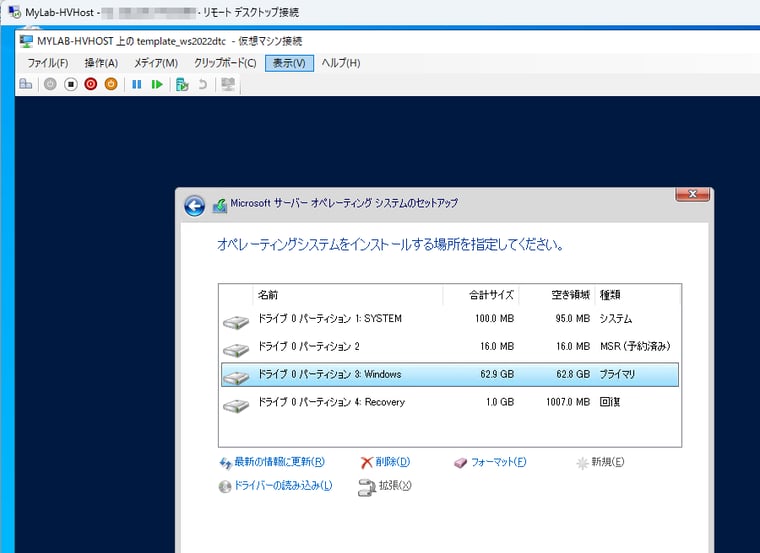The height and width of the screenshot is (553, 760).
Task: Select ドライブ 0 パーティション 1: SYSTEM row
Action: (450, 319)
